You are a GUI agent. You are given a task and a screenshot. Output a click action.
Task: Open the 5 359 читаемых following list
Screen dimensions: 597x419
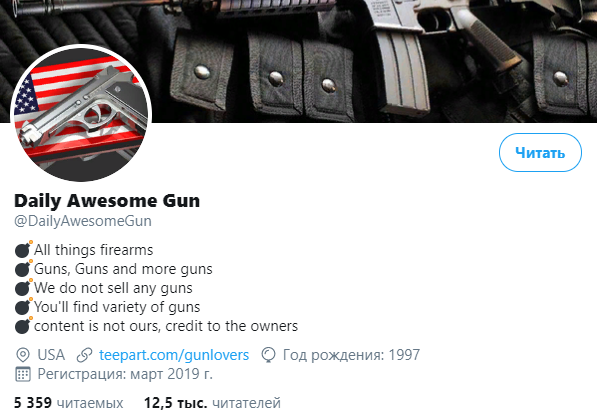pyautogui.click(x=69, y=403)
